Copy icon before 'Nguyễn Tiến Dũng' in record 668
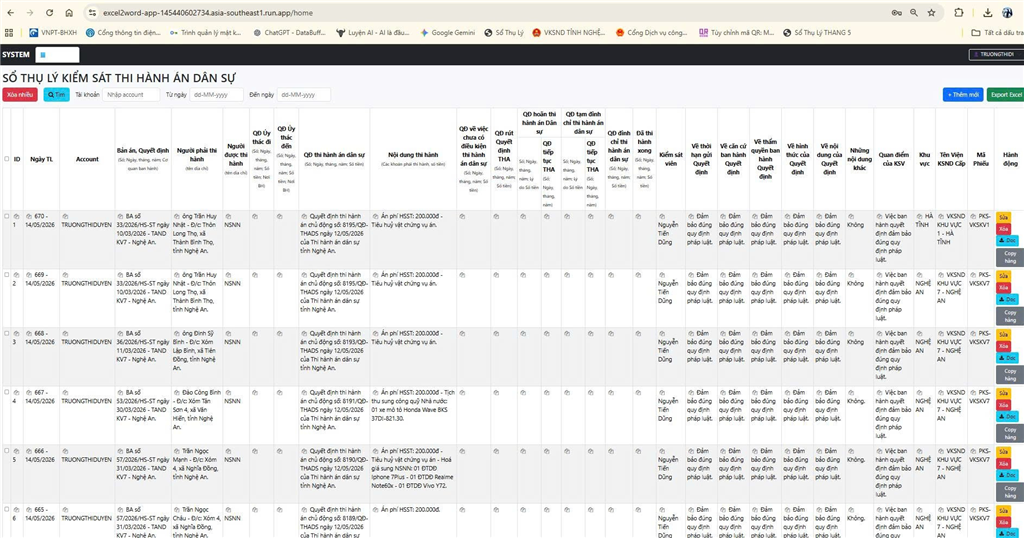This screenshot has height=538, width=1024. pyautogui.click(x=662, y=334)
